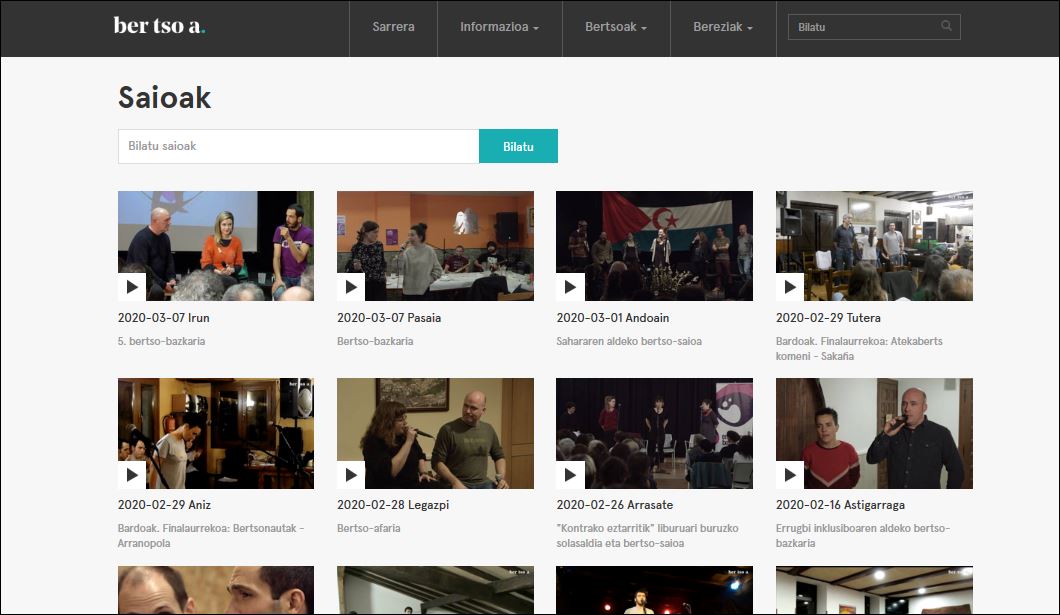Open the Sarrera menu item
The image size is (1060, 615).
pos(393,27)
